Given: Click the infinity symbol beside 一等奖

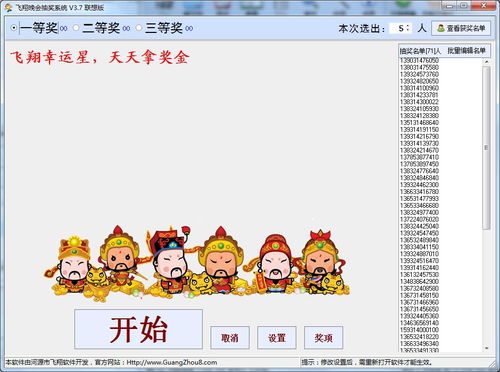Looking at the screenshot, I should click(x=64, y=29).
